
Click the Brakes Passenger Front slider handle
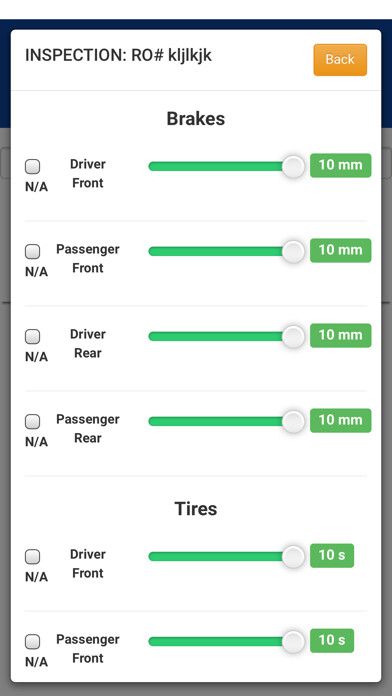pyautogui.click(x=293, y=252)
